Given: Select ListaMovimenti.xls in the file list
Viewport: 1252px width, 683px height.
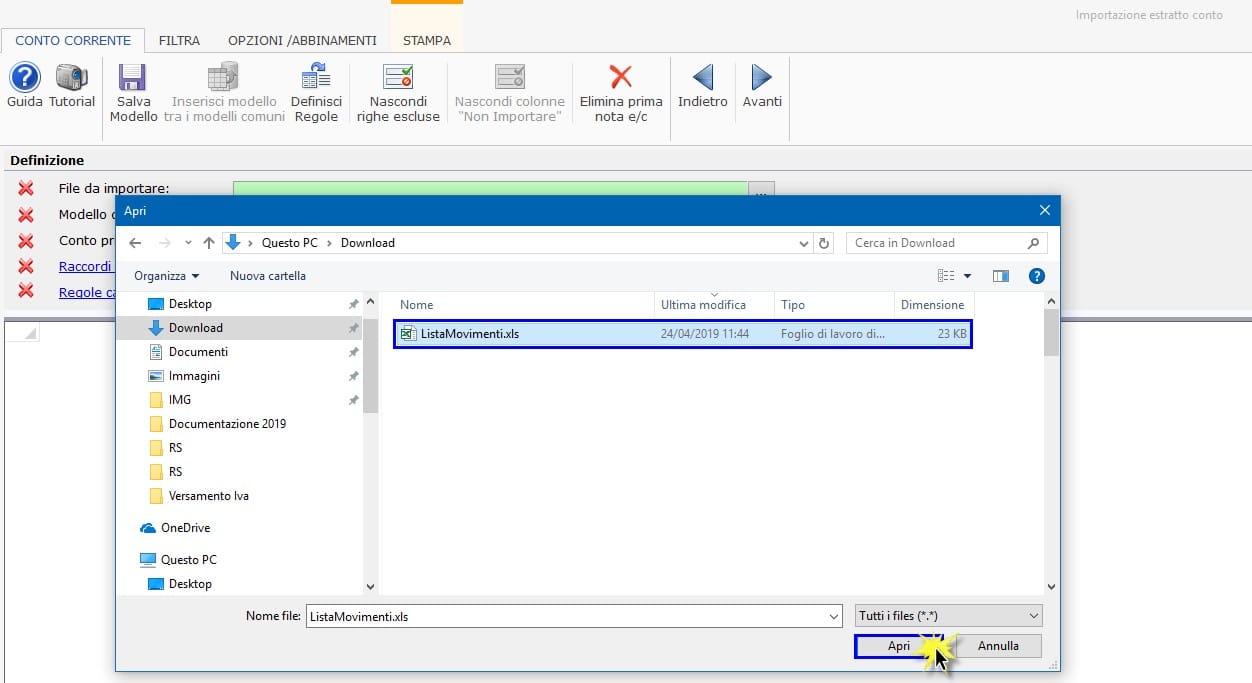Looking at the screenshot, I should click(470, 334).
